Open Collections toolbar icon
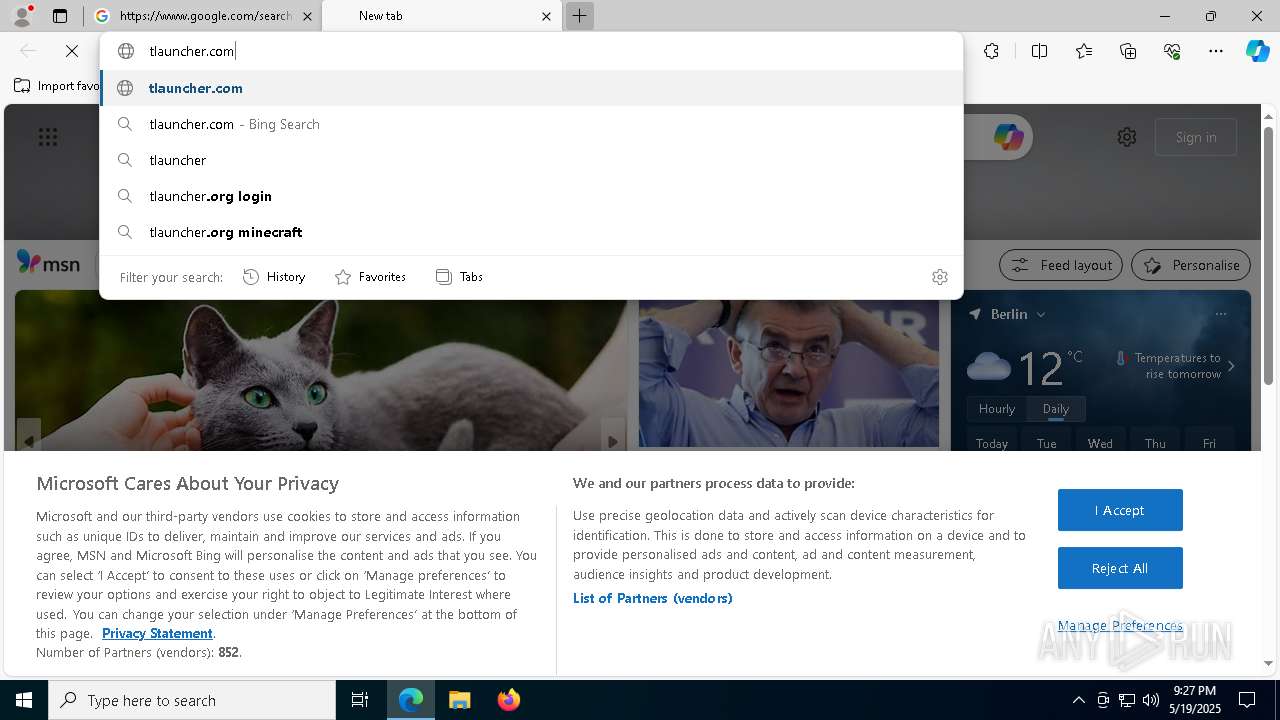 click(1128, 51)
